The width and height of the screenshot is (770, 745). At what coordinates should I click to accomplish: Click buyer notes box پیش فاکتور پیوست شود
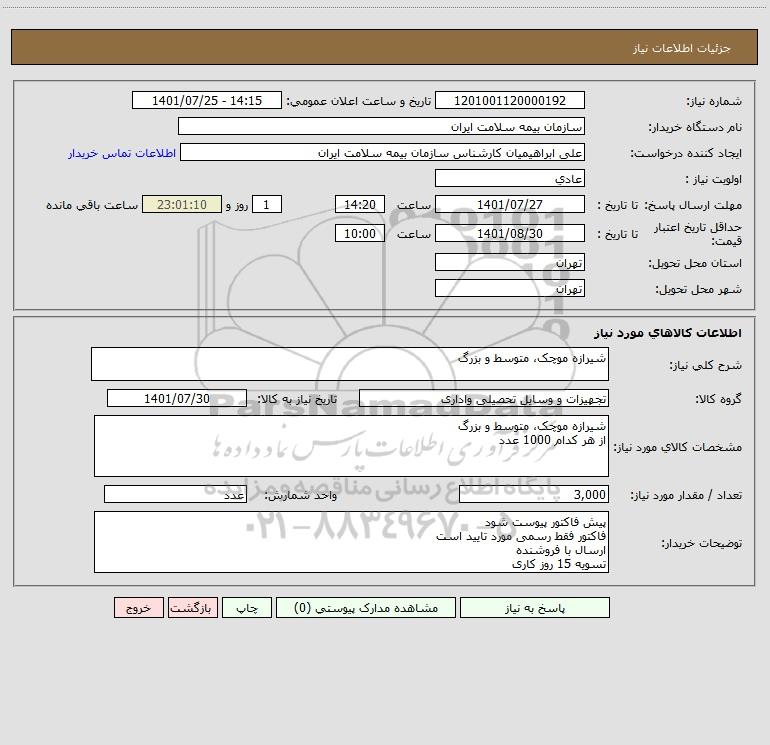tap(351, 542)
